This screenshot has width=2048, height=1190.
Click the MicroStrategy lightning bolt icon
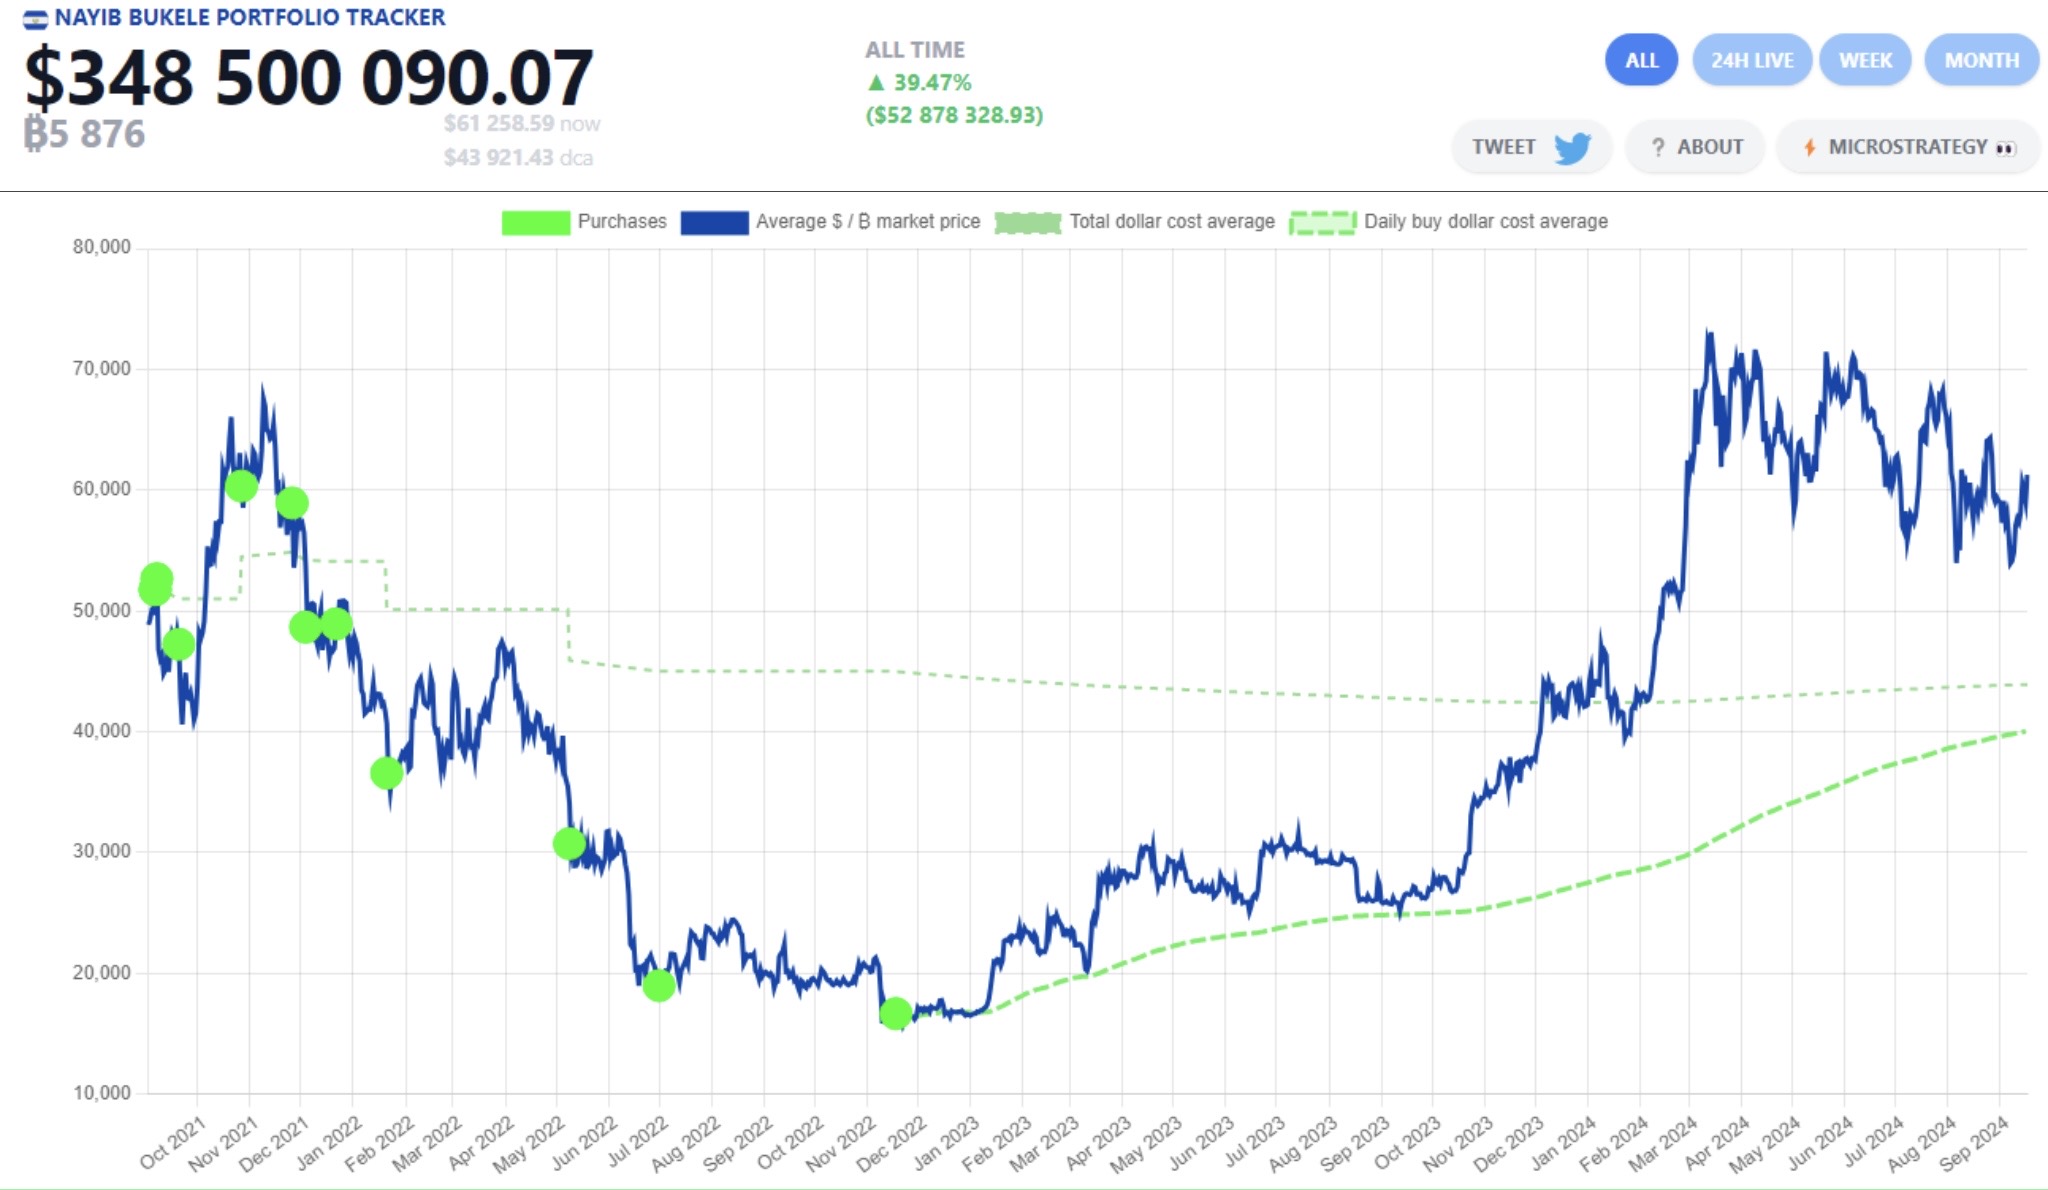tap(1809, 147)
